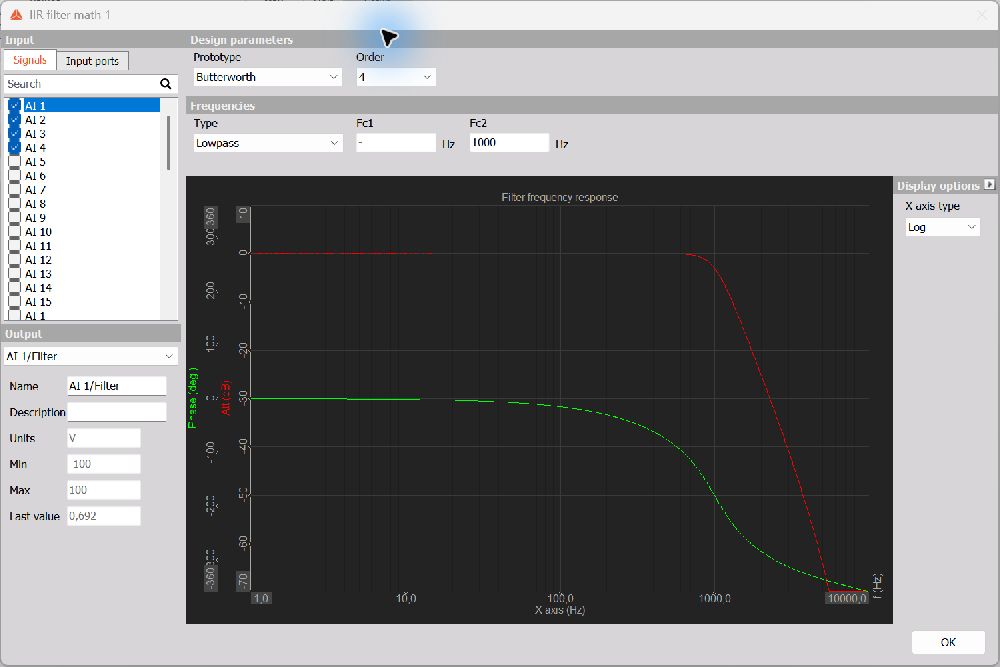This screenshot has width=1000, height=667.
Task: Collapse the Display options panel arrow
Action: (x=989, y=184)
